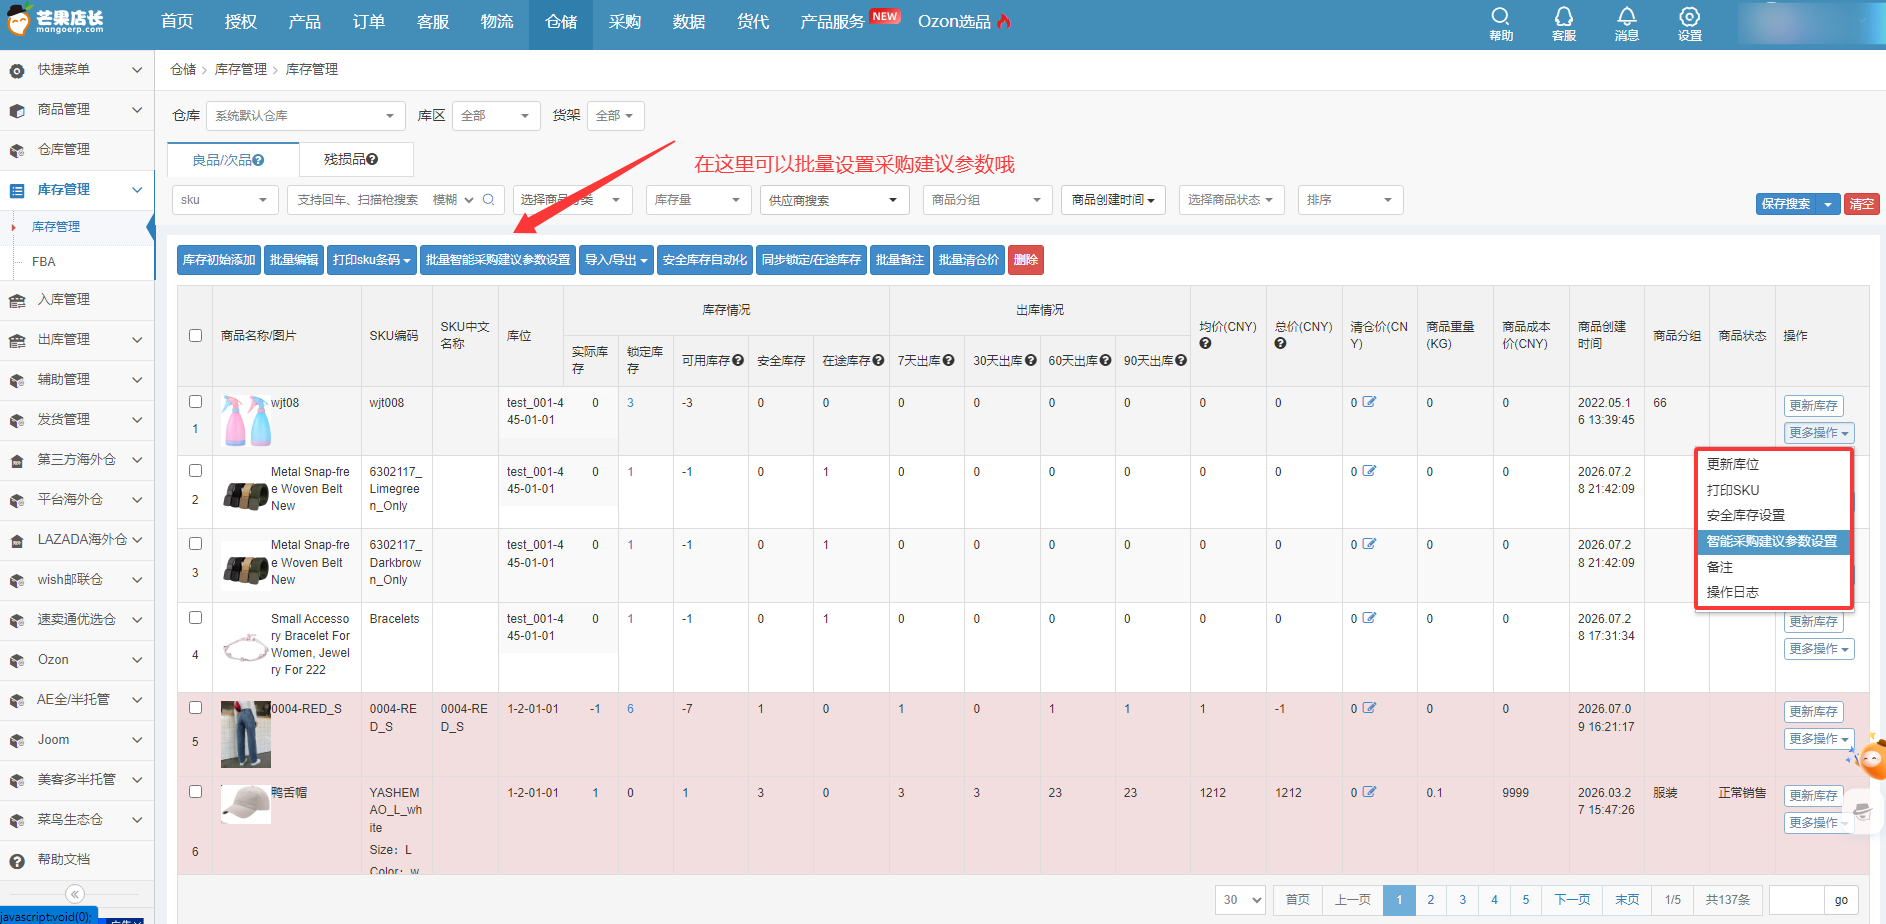Click the search magnifier in sku field

[x=489, y=200]
